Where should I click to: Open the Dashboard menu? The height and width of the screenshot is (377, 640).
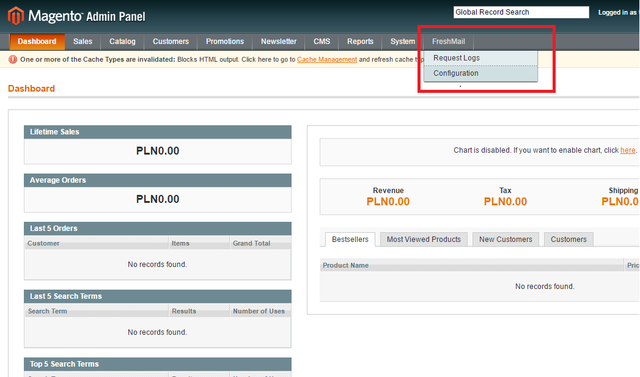coord(37,41)
